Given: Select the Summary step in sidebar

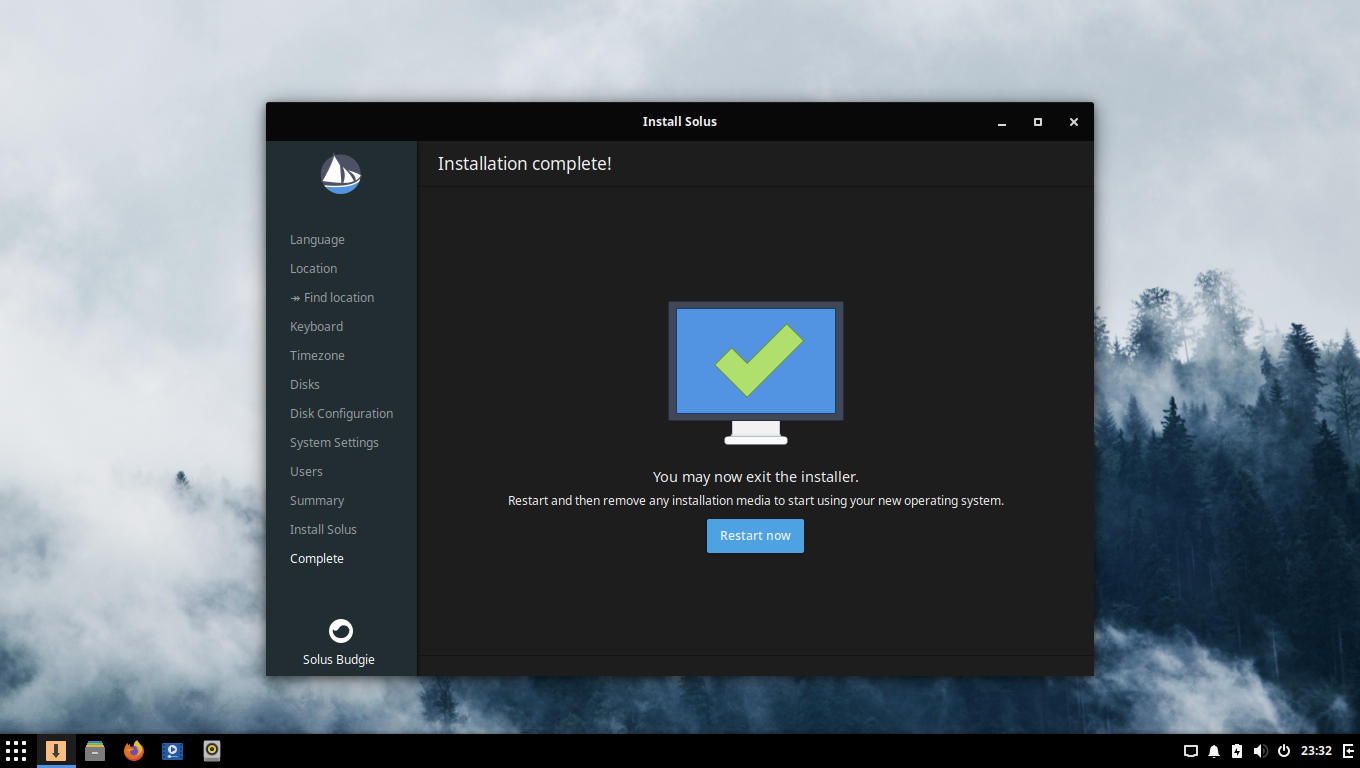Looking at the screenshot, I should point(317,501).
